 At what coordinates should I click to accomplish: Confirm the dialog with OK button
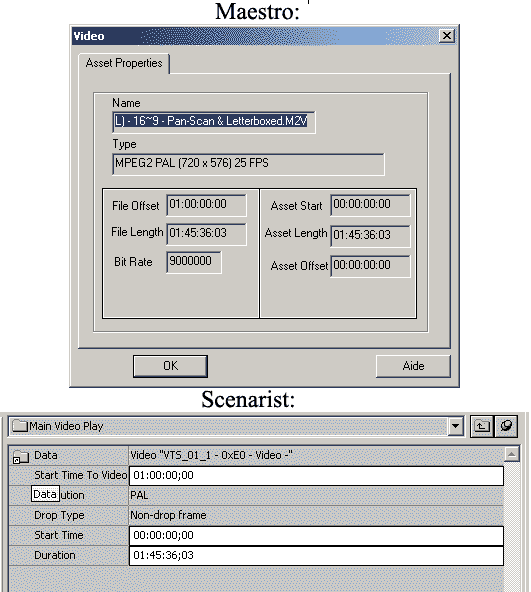pyautogui.click(x=170, y=366)
